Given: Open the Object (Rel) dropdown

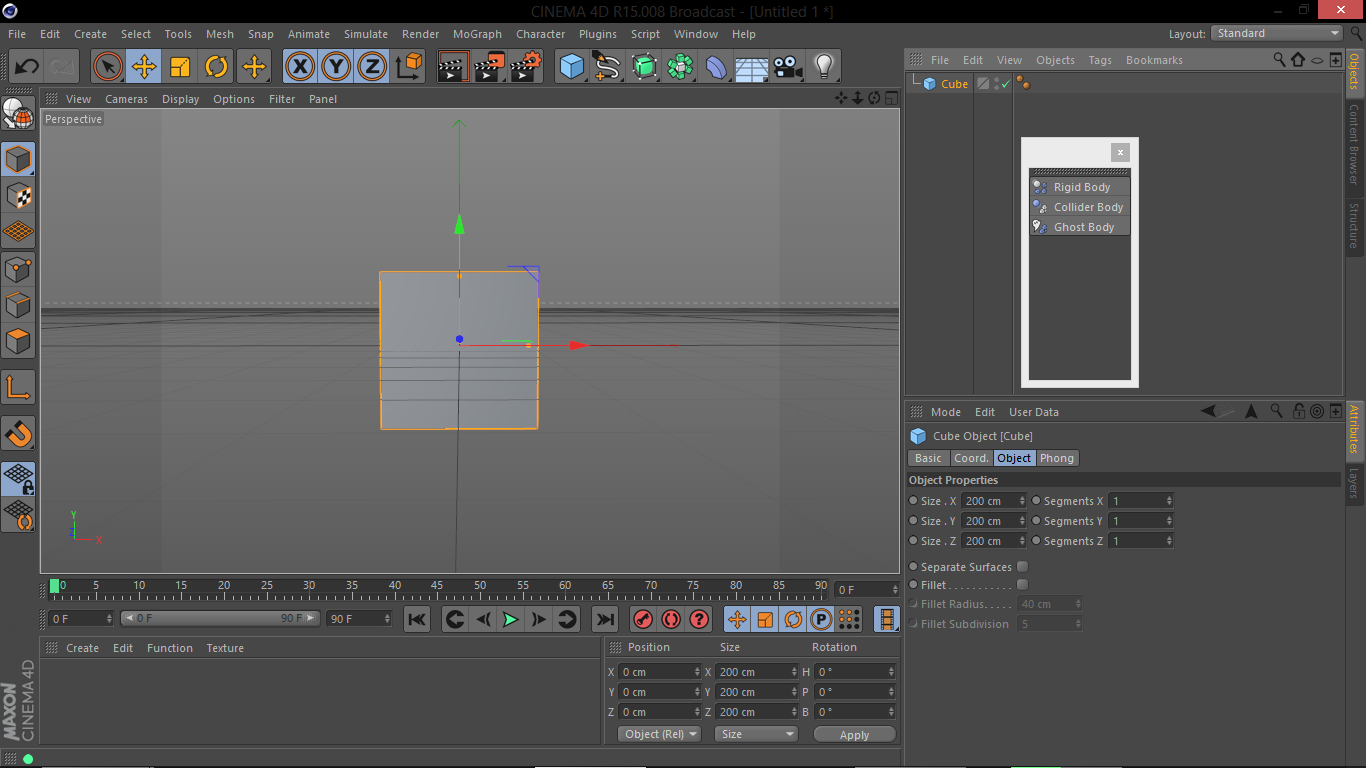Looking at the screenshot, I should [661, 734].
